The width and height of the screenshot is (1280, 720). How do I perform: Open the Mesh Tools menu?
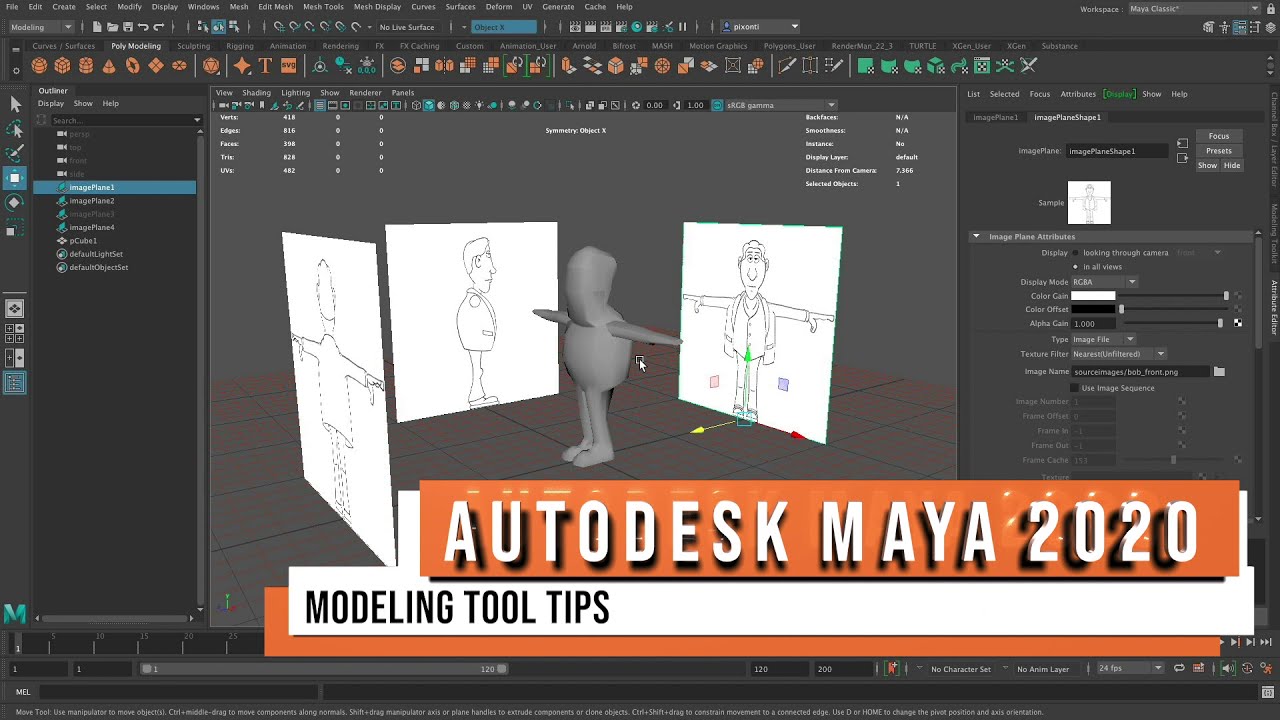(x=323, y=7)
